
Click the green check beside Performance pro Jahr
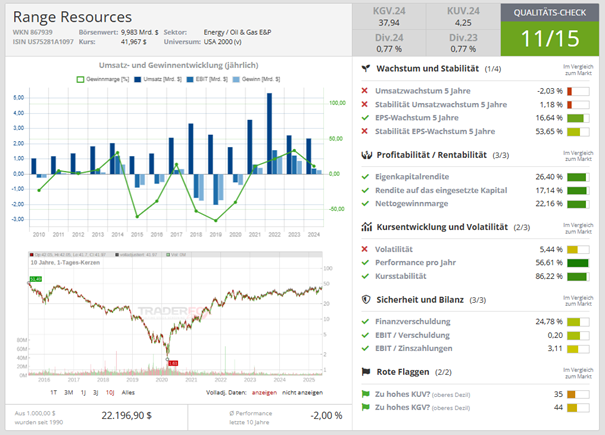click(x=365, y=262)
